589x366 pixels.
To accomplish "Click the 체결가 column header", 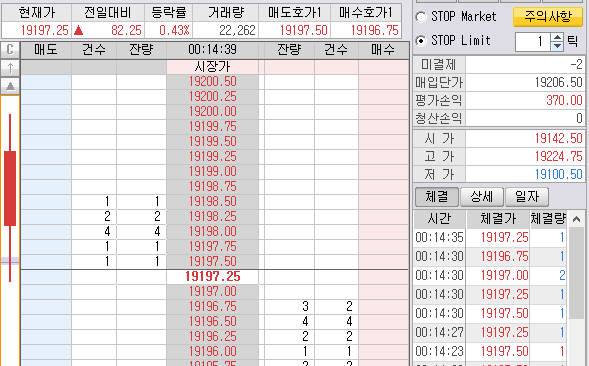I will click(x=498, y=219).
